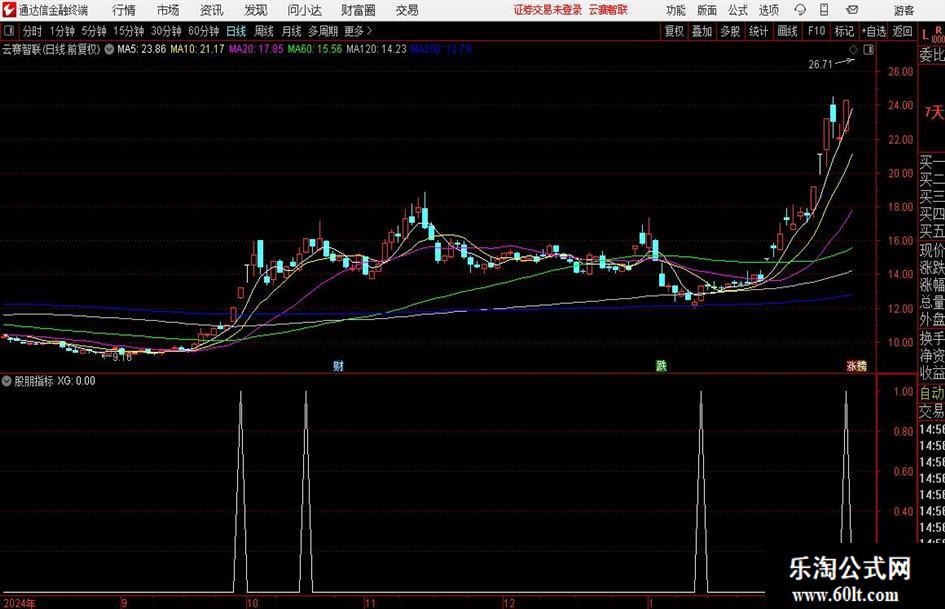Click the 财 info marker

coord(339,365)
